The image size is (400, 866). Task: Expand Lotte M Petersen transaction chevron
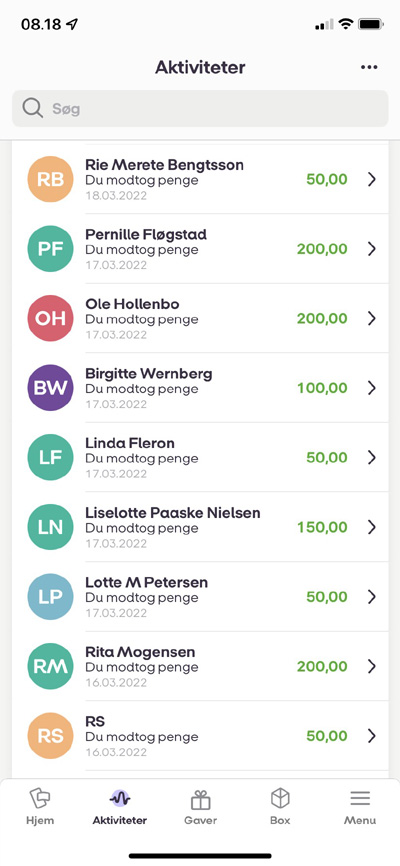pyautogui.click(x=372, y=596)
